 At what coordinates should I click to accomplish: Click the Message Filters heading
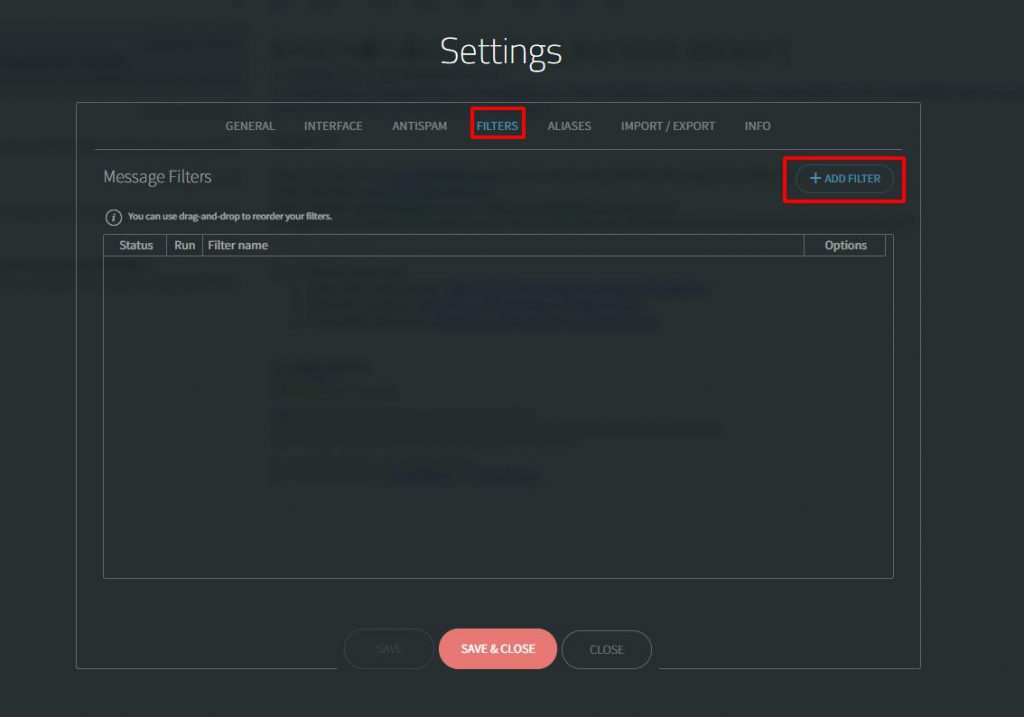click(157, 177)
